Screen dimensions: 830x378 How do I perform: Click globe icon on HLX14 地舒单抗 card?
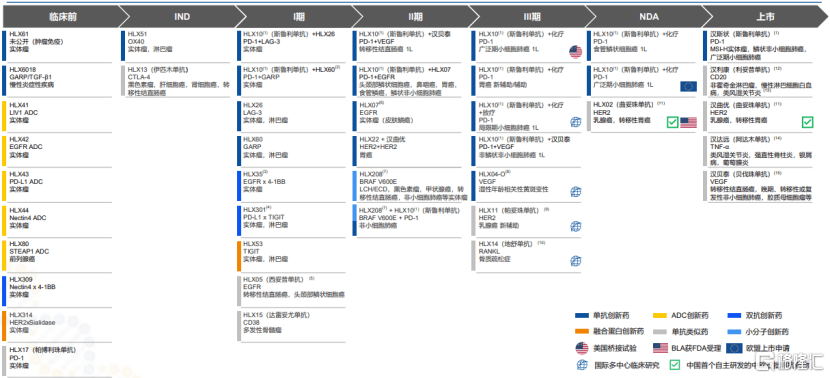[x=575, y=260]
